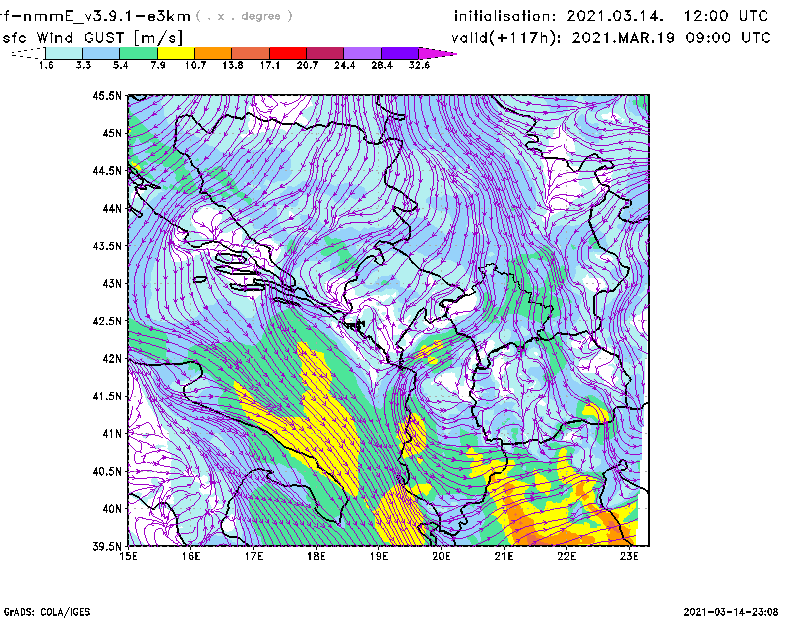Viewport: 800px width, 618px height.
Task: Click the "21E" longitude label
Action: click(504, 556)
